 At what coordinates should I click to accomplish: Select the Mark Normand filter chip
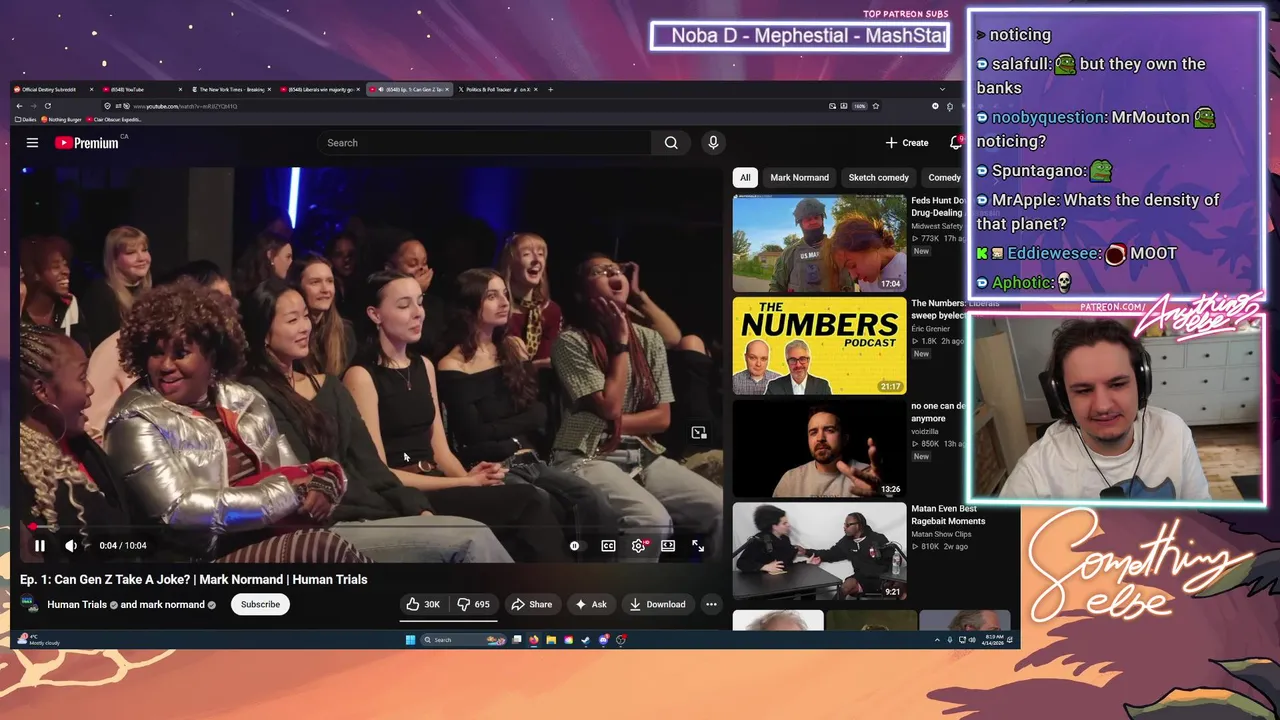click(799, 178)
